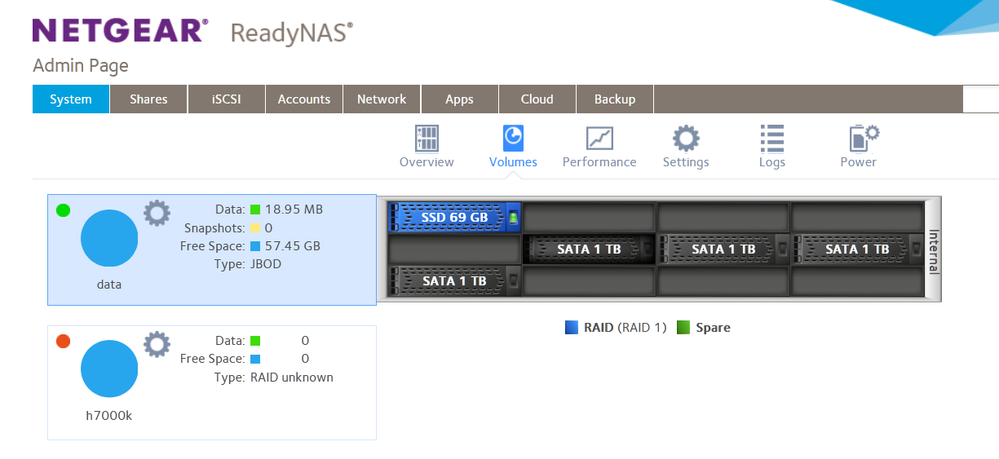Open the Accounts tab
This screenshot has width=999, height=459.
coord(304,99)
